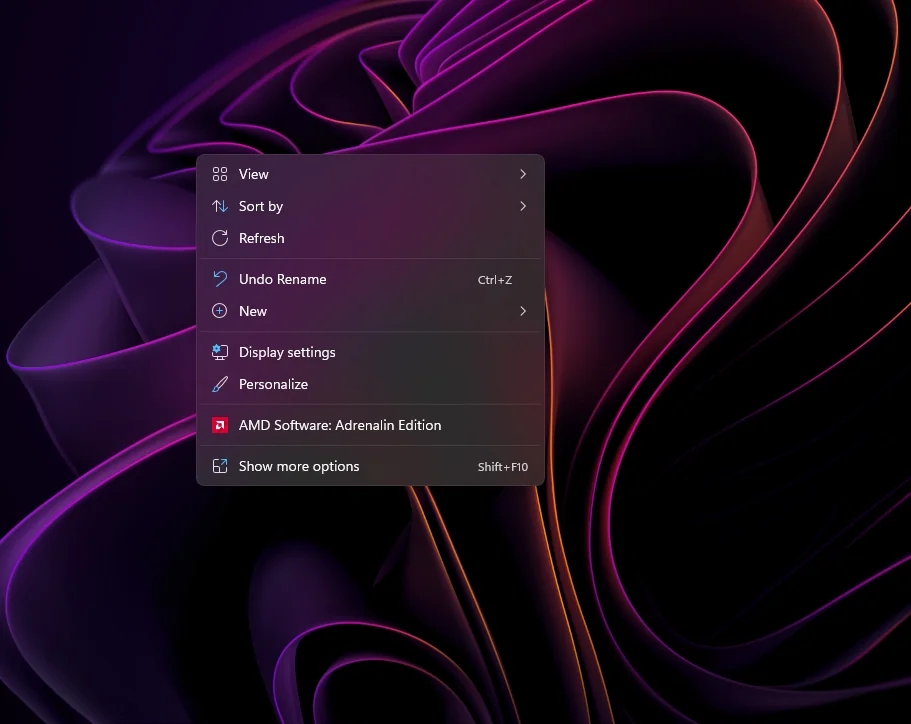Click the Ctrl+Z shortcut label

click(x=494, y=280)
